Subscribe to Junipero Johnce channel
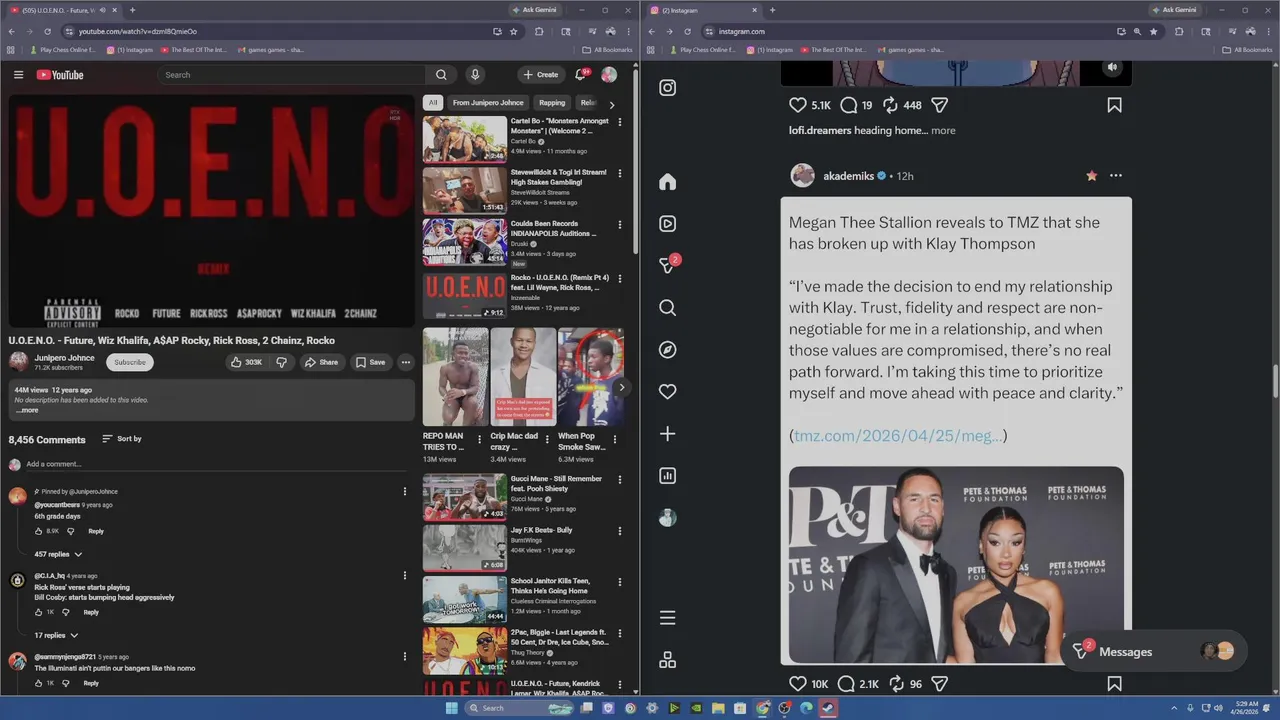The width and height of the screenshot is (1280, 720). (129, 362)
